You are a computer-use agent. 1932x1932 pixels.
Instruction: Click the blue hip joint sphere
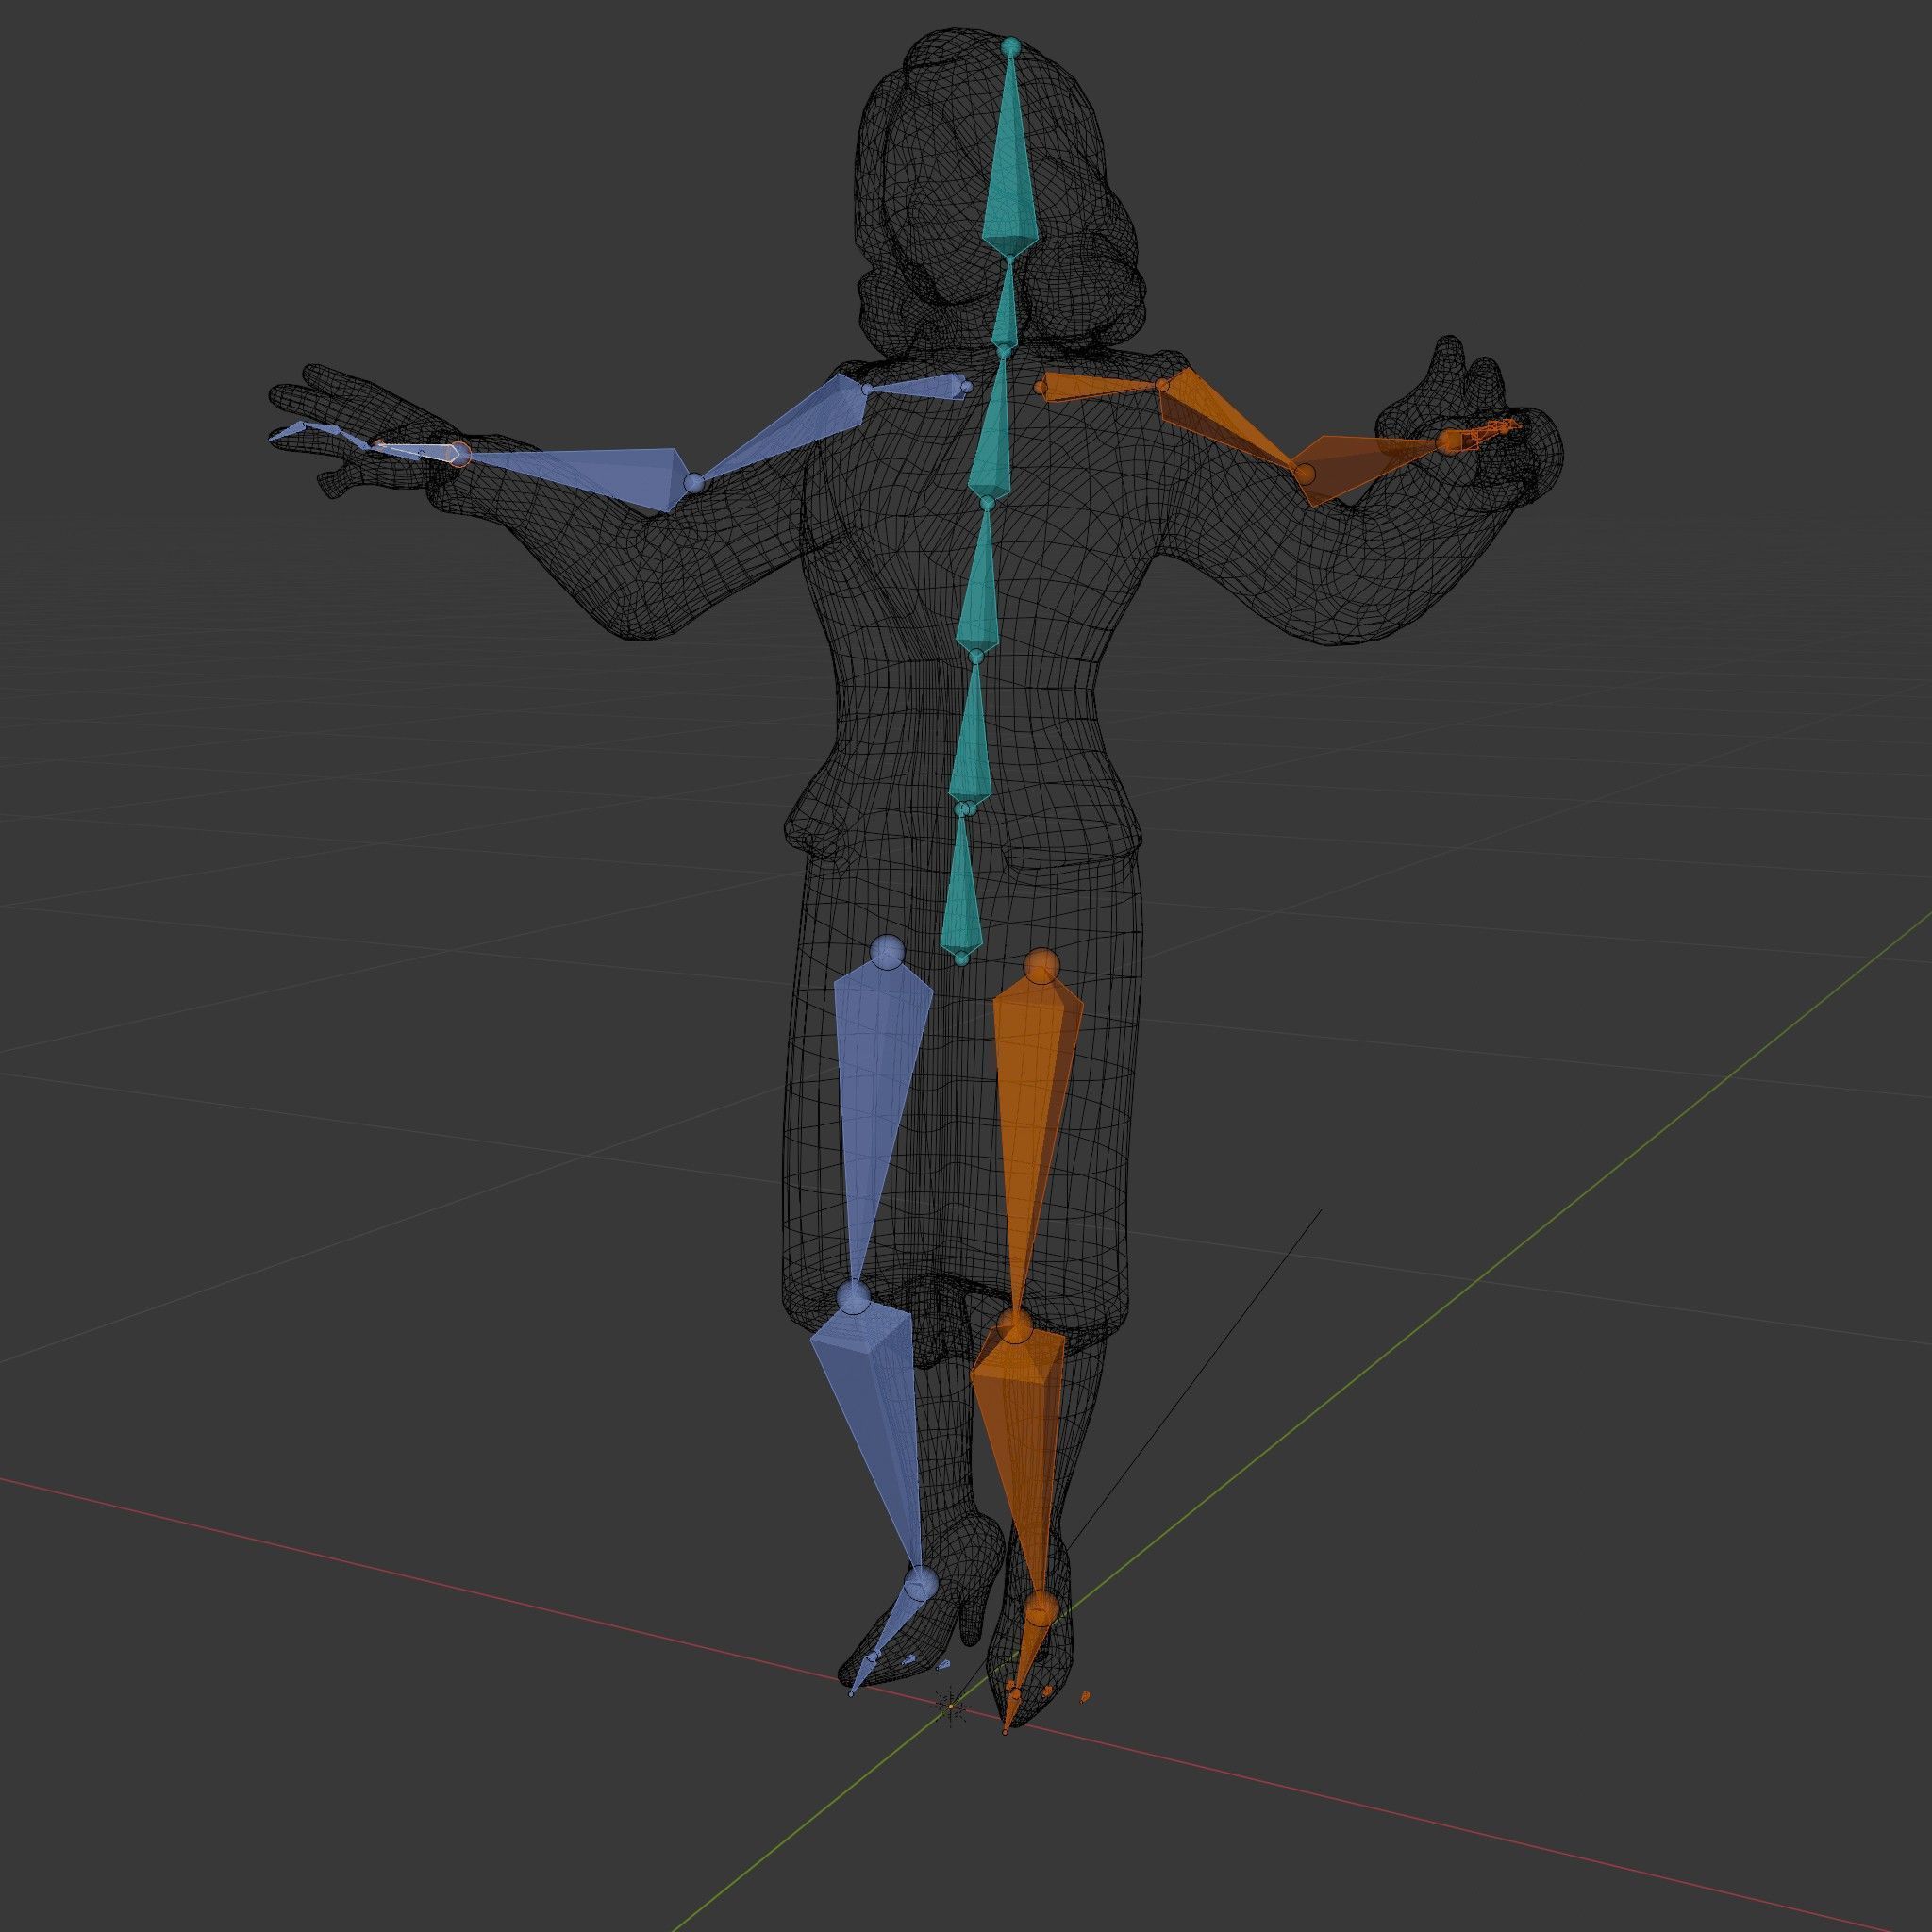coord(887,951)
